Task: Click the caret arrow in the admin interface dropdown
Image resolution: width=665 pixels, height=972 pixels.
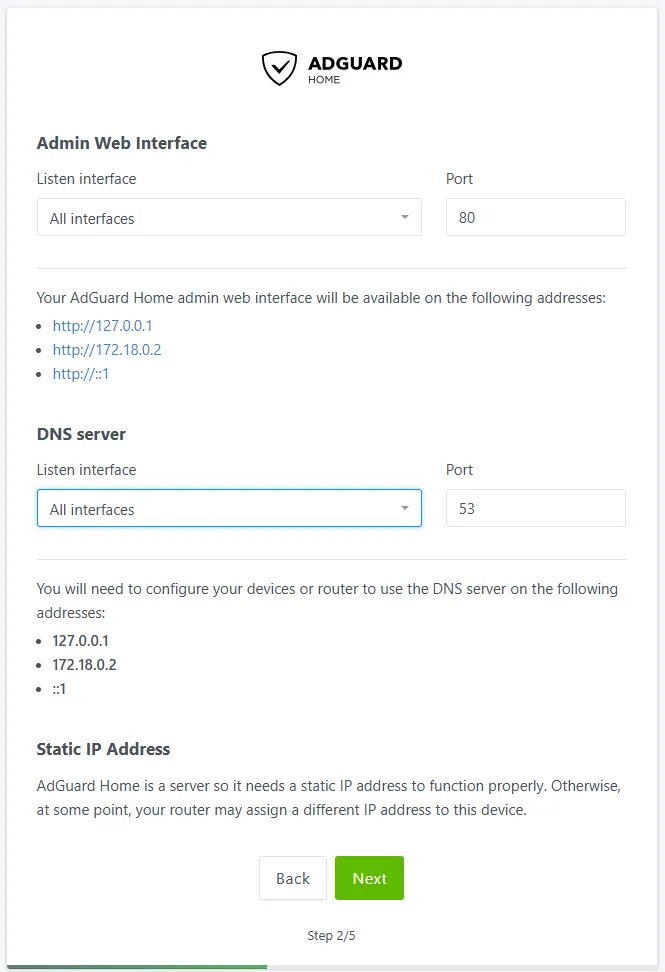Action: pos(405,217)
